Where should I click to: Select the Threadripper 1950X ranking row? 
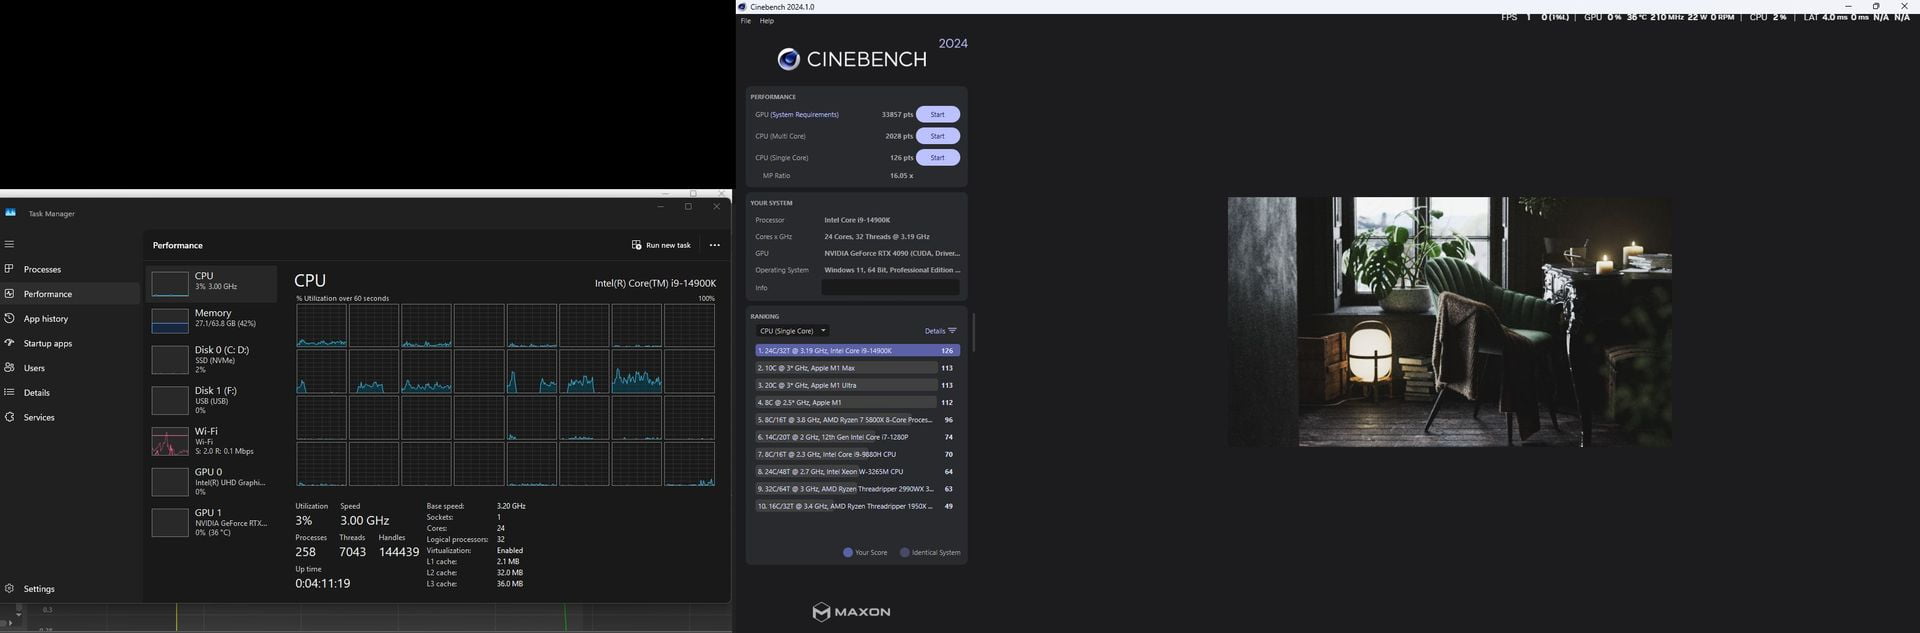(857, 506)
